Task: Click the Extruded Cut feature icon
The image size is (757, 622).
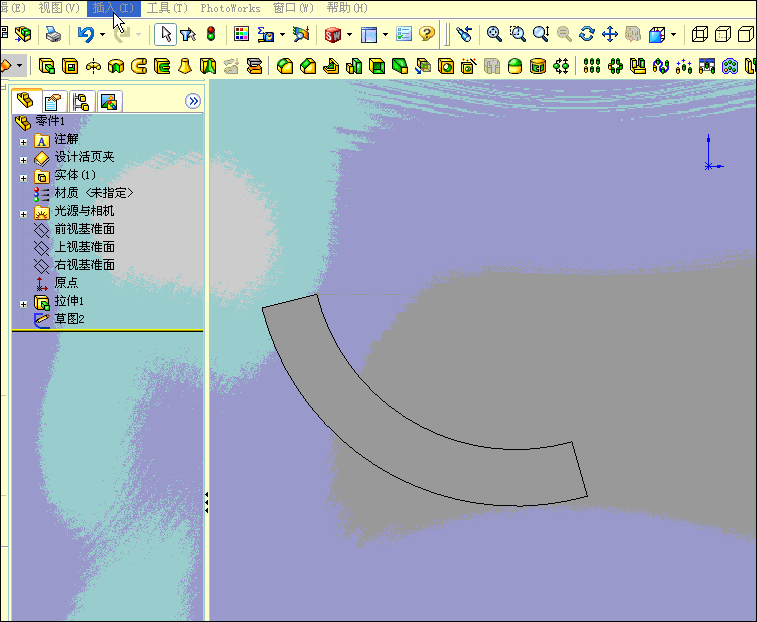Action: [x=70, y=66]
